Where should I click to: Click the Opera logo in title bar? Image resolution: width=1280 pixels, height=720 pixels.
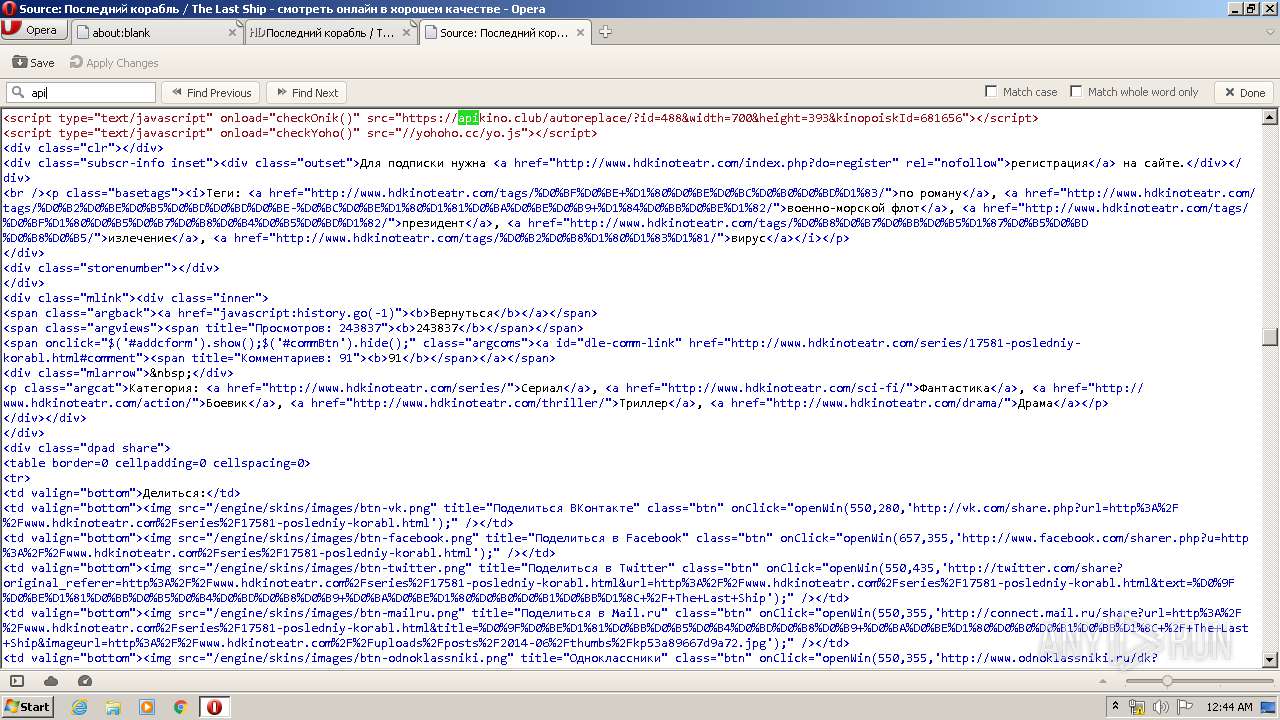coord(9,9)
